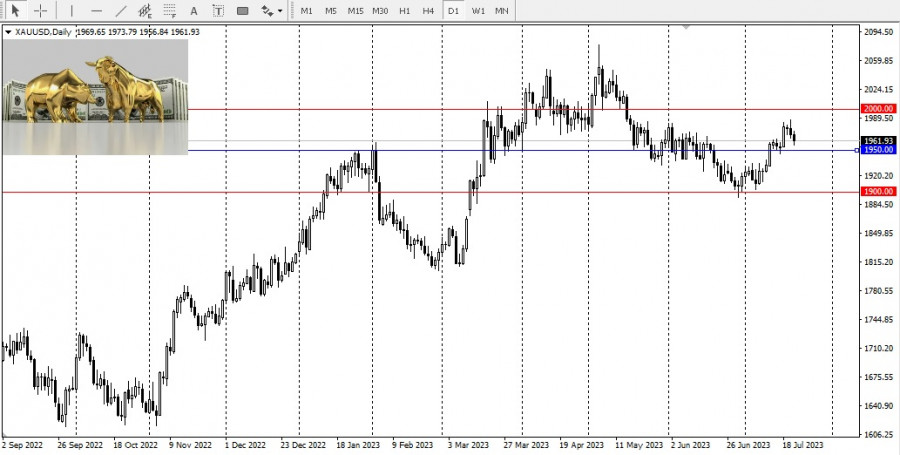The height and width of the screenshot is (455, 900).
Task: Select the blue 1950.00 horizontal line
Action: point(523,150)
